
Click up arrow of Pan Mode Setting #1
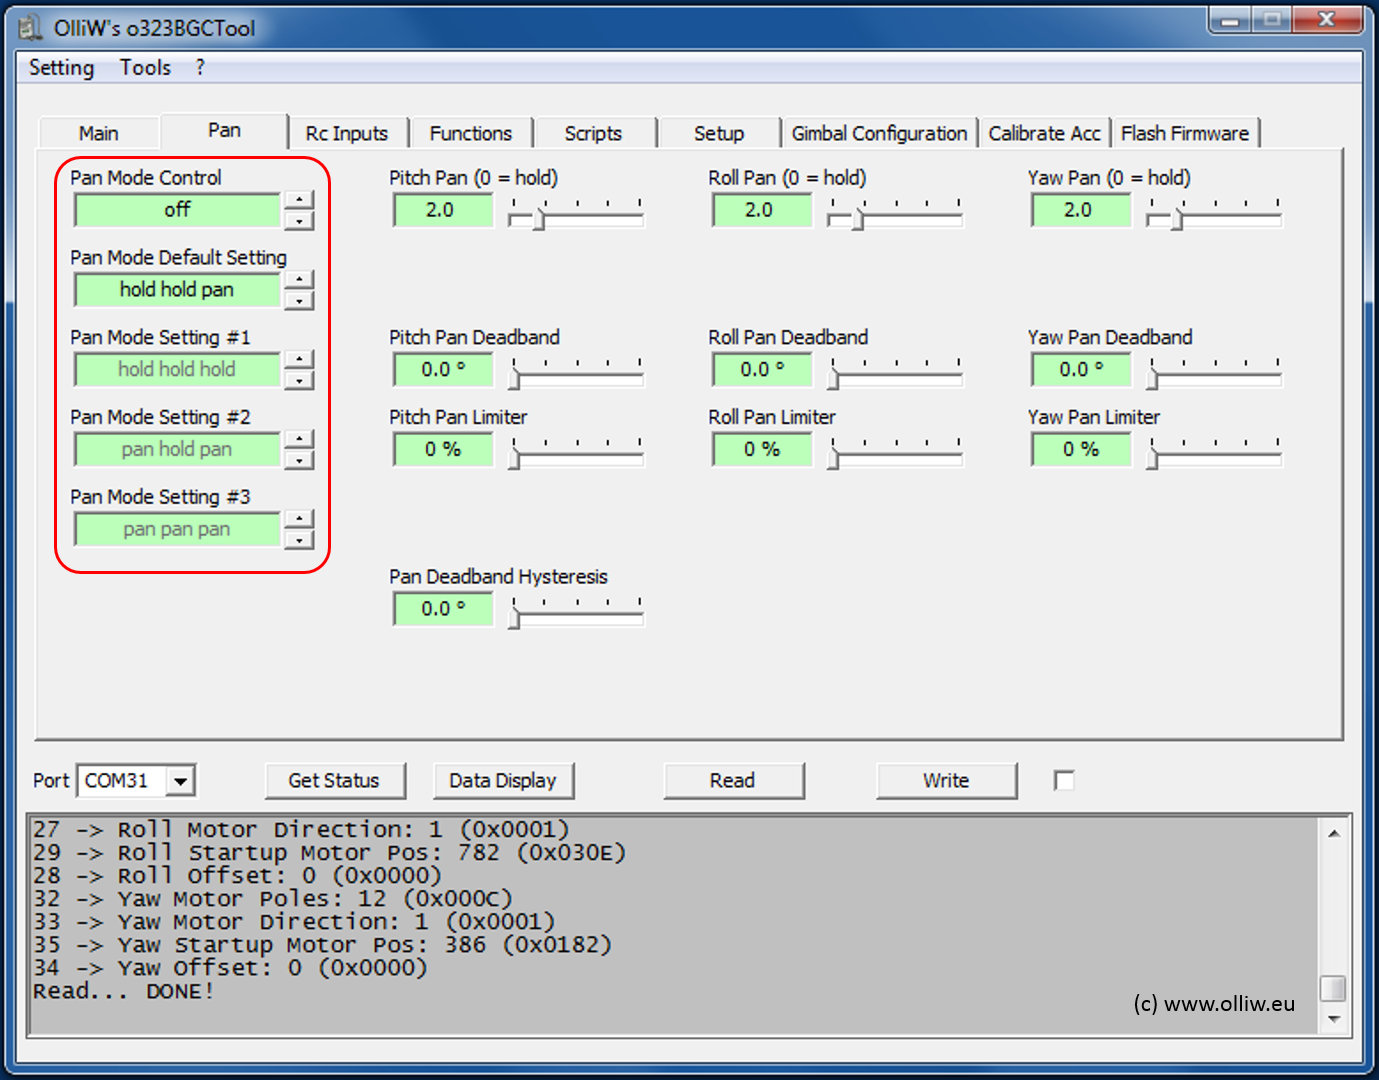(x=299, y=360)
